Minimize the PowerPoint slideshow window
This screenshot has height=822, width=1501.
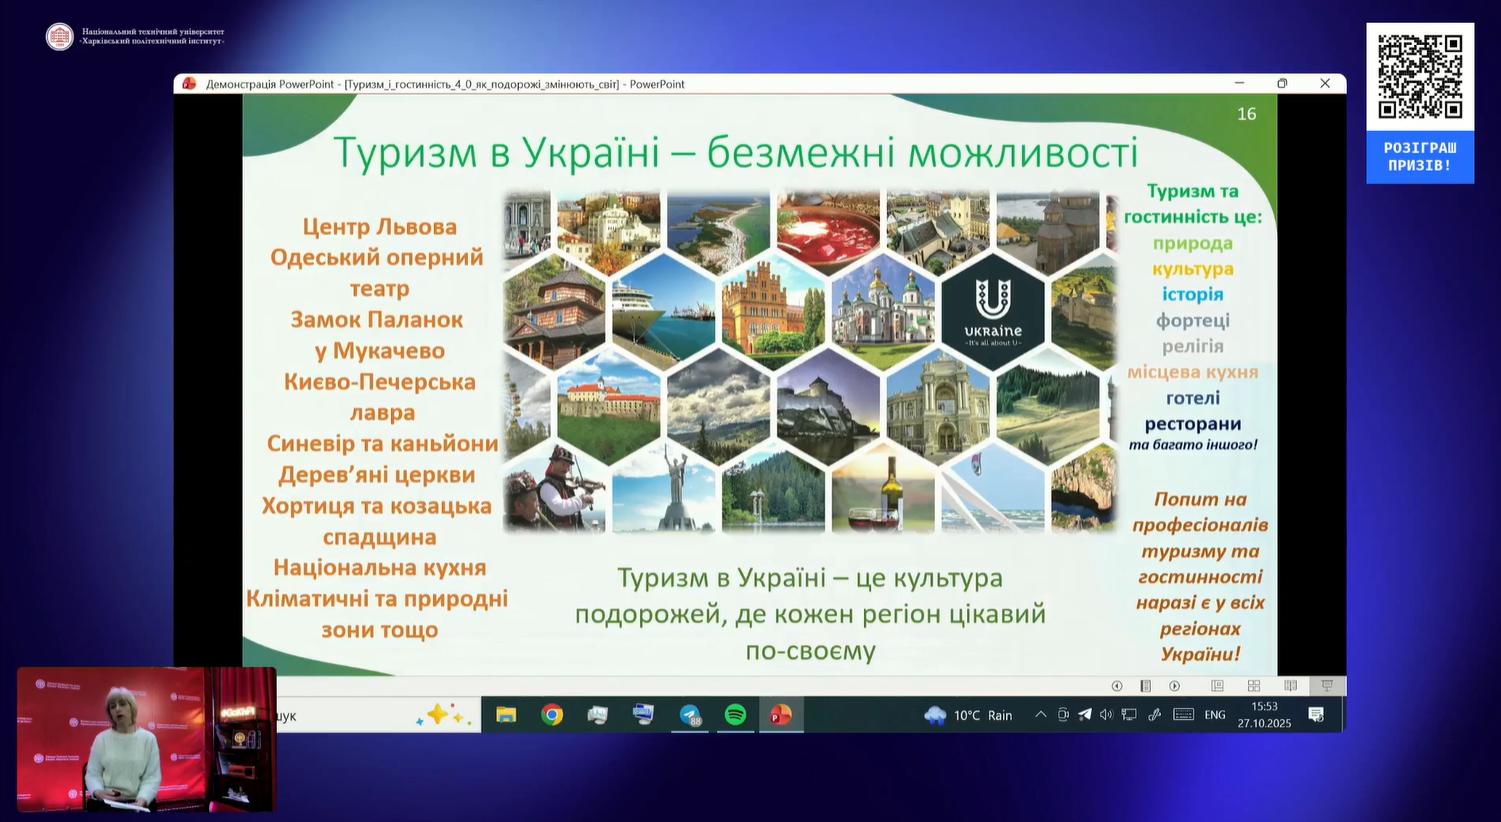point(1239,84)
